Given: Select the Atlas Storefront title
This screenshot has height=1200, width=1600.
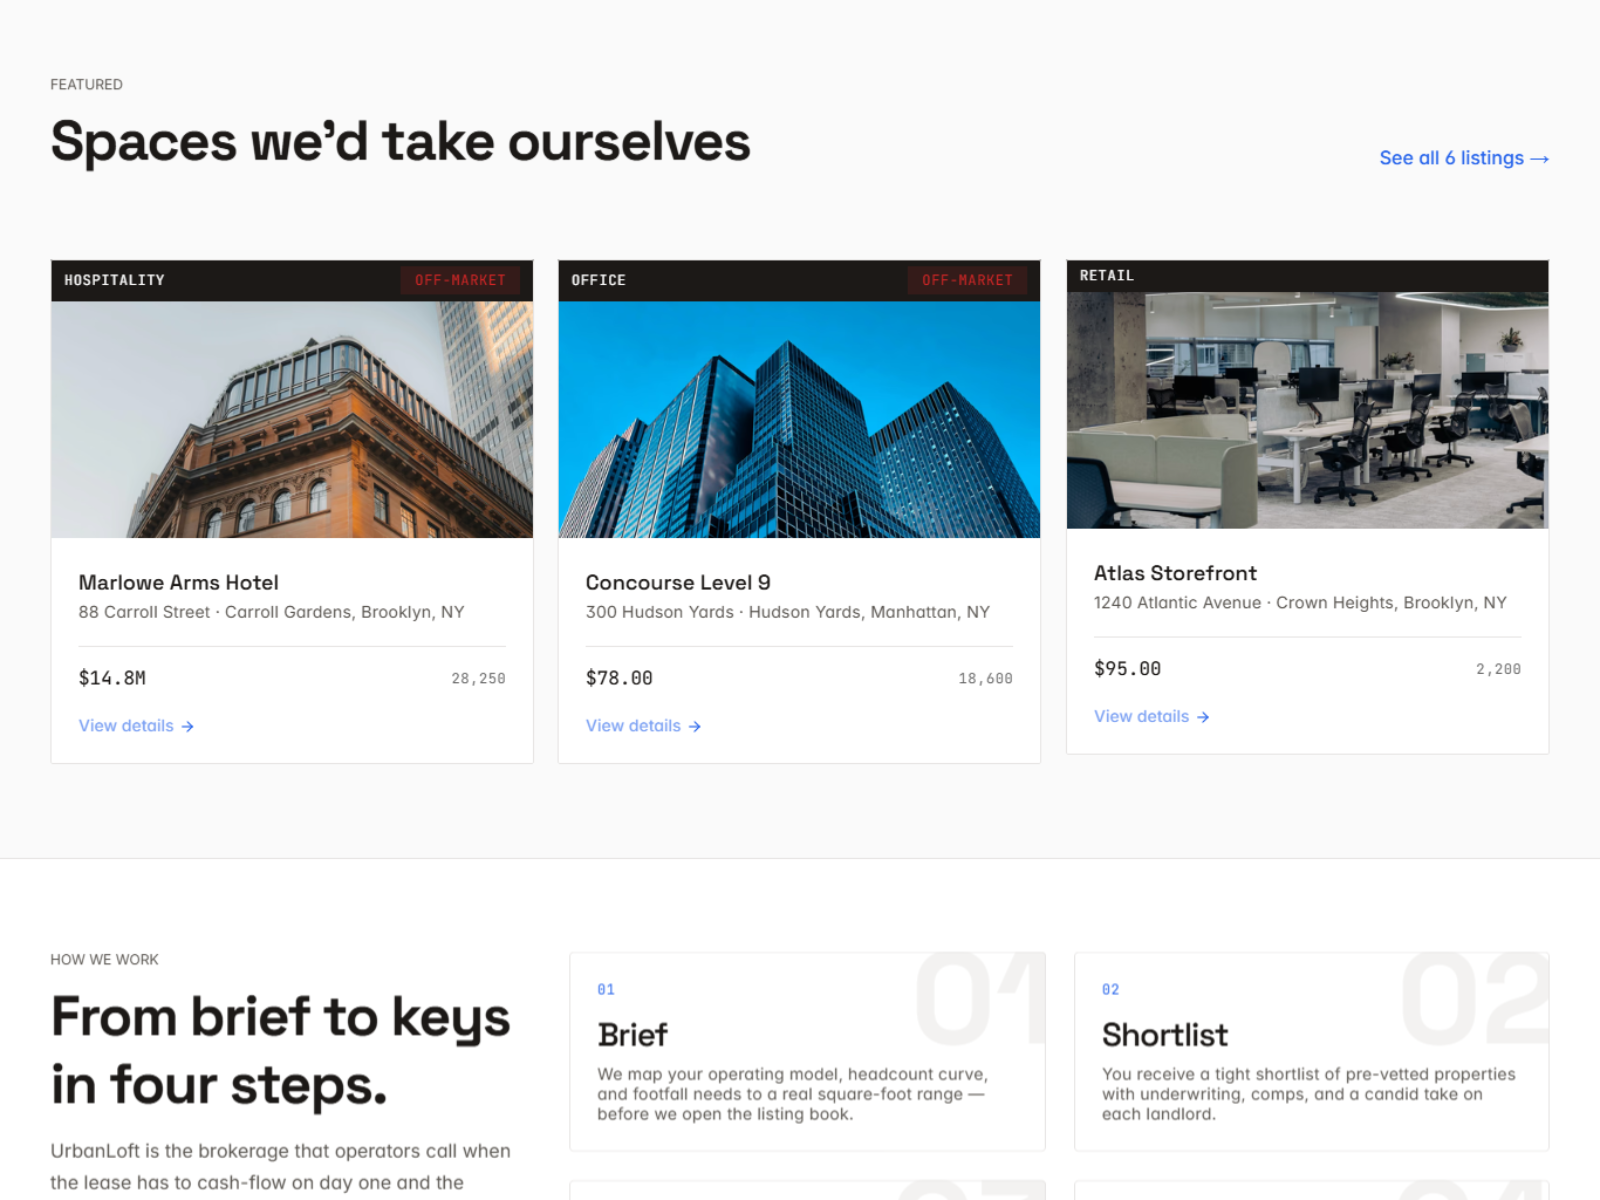Looking at the screenshot, I should (x=1175, y=573).
